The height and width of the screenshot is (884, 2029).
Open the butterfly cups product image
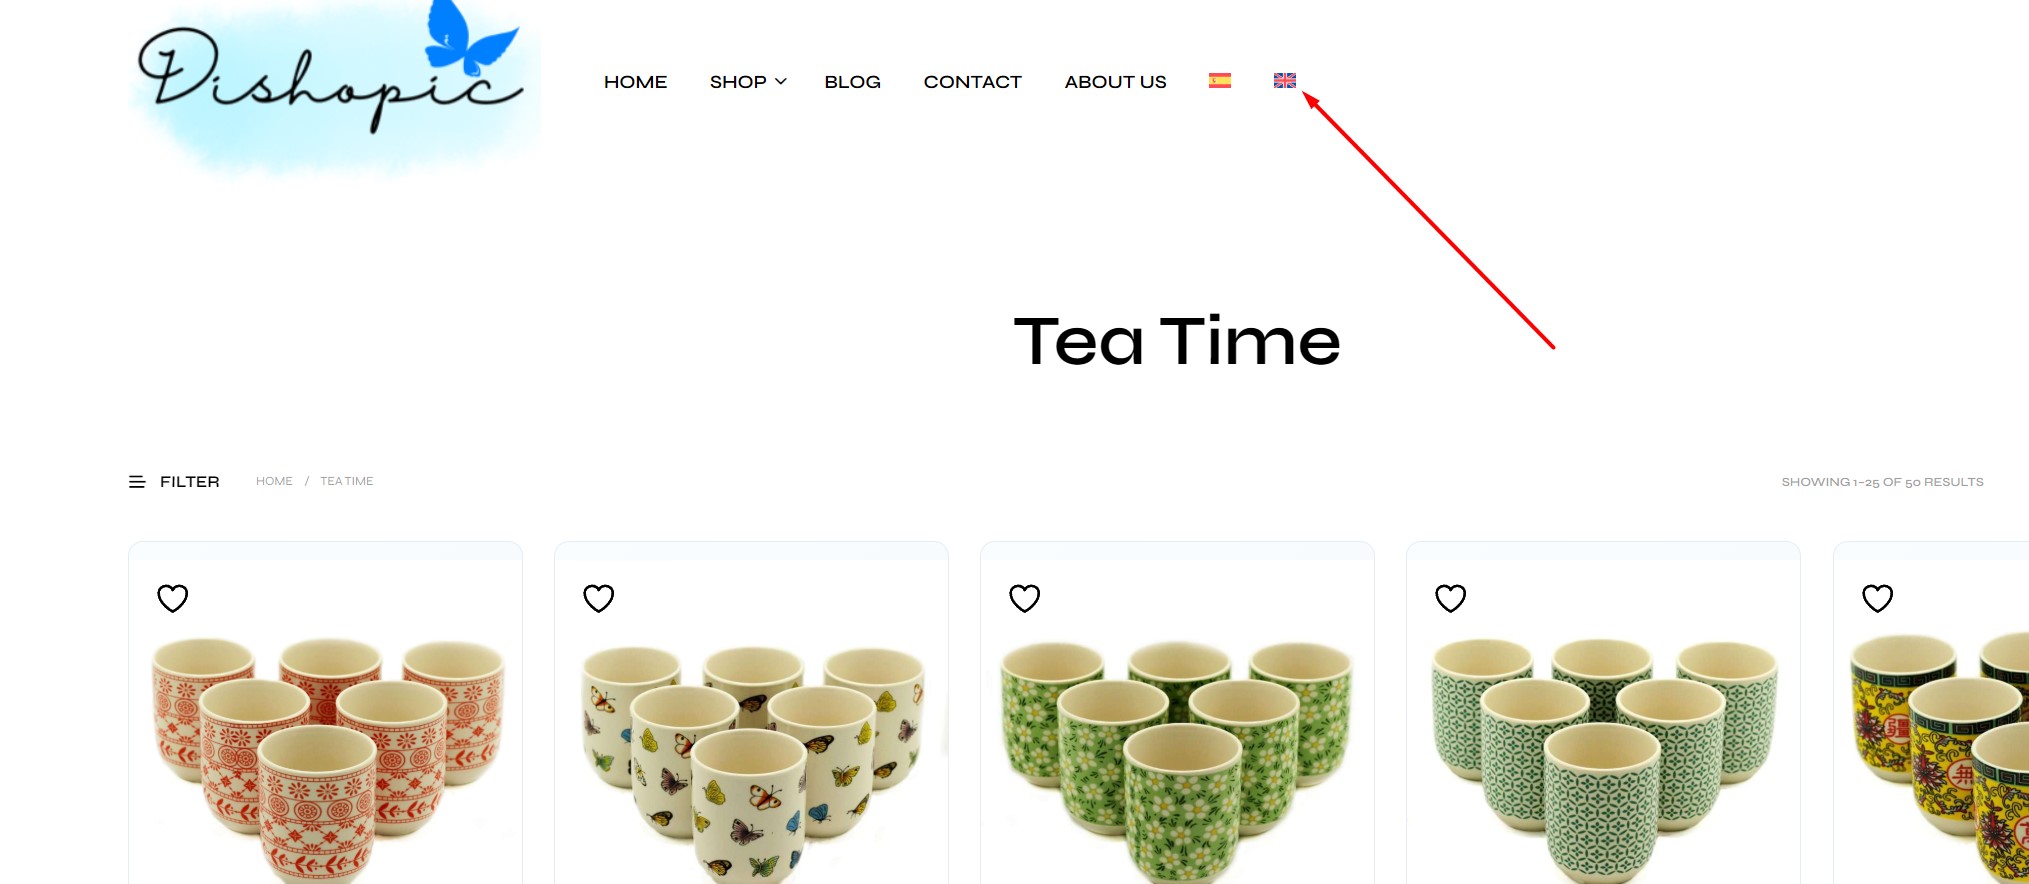click(x=752, y=762)
